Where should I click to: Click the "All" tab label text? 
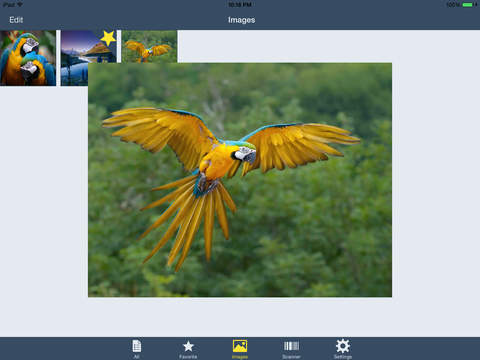137,357
